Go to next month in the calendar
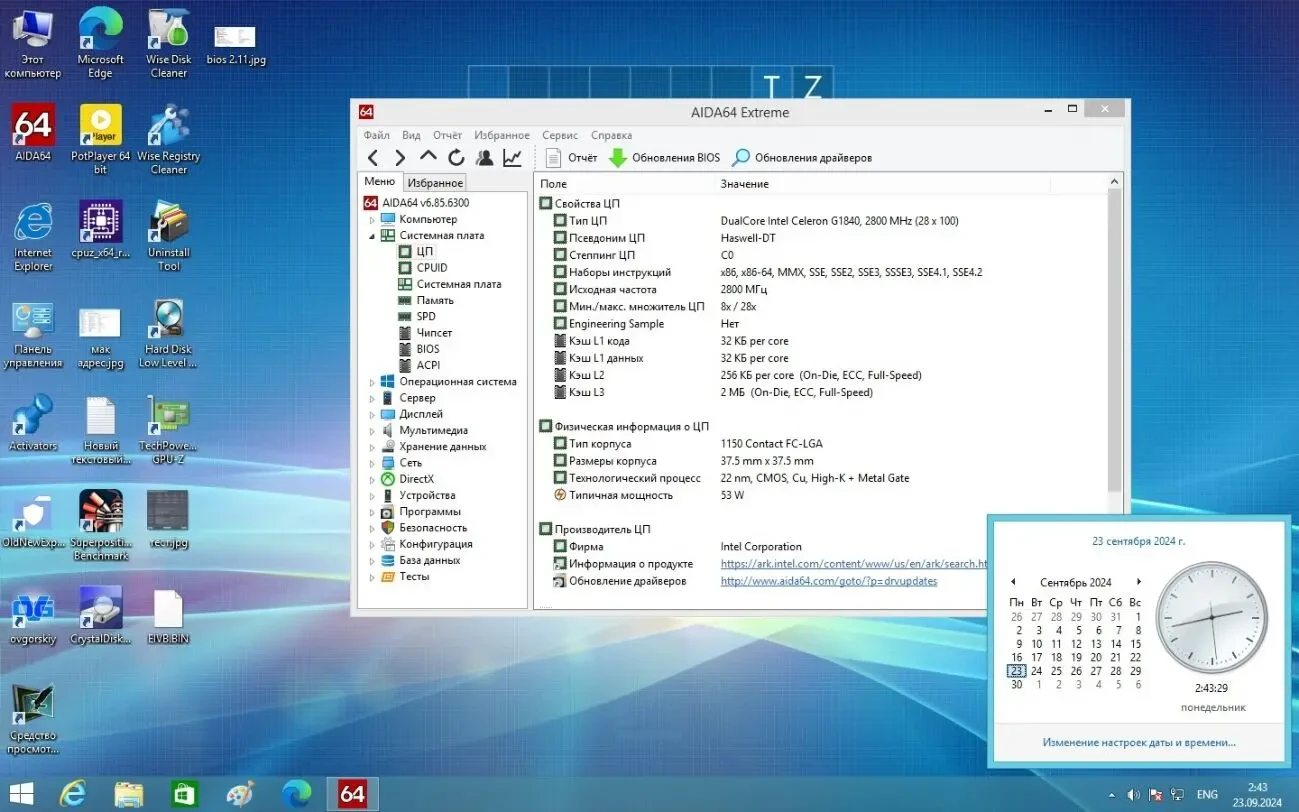Screen dimensions: 1299x812 (1138, 581)
